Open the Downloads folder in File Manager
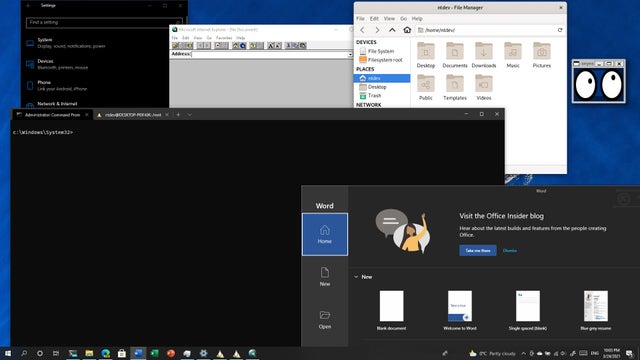Viewport: 640px width, 360px height. 484,55
